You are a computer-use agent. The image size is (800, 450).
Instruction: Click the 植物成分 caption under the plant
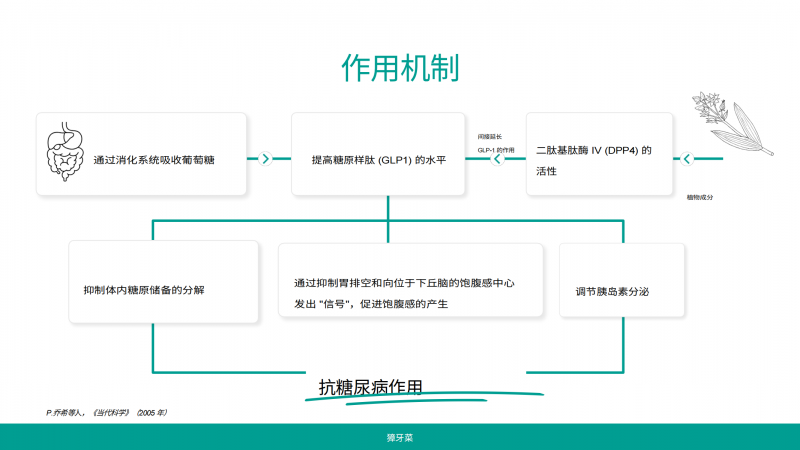tap(700, 197)
